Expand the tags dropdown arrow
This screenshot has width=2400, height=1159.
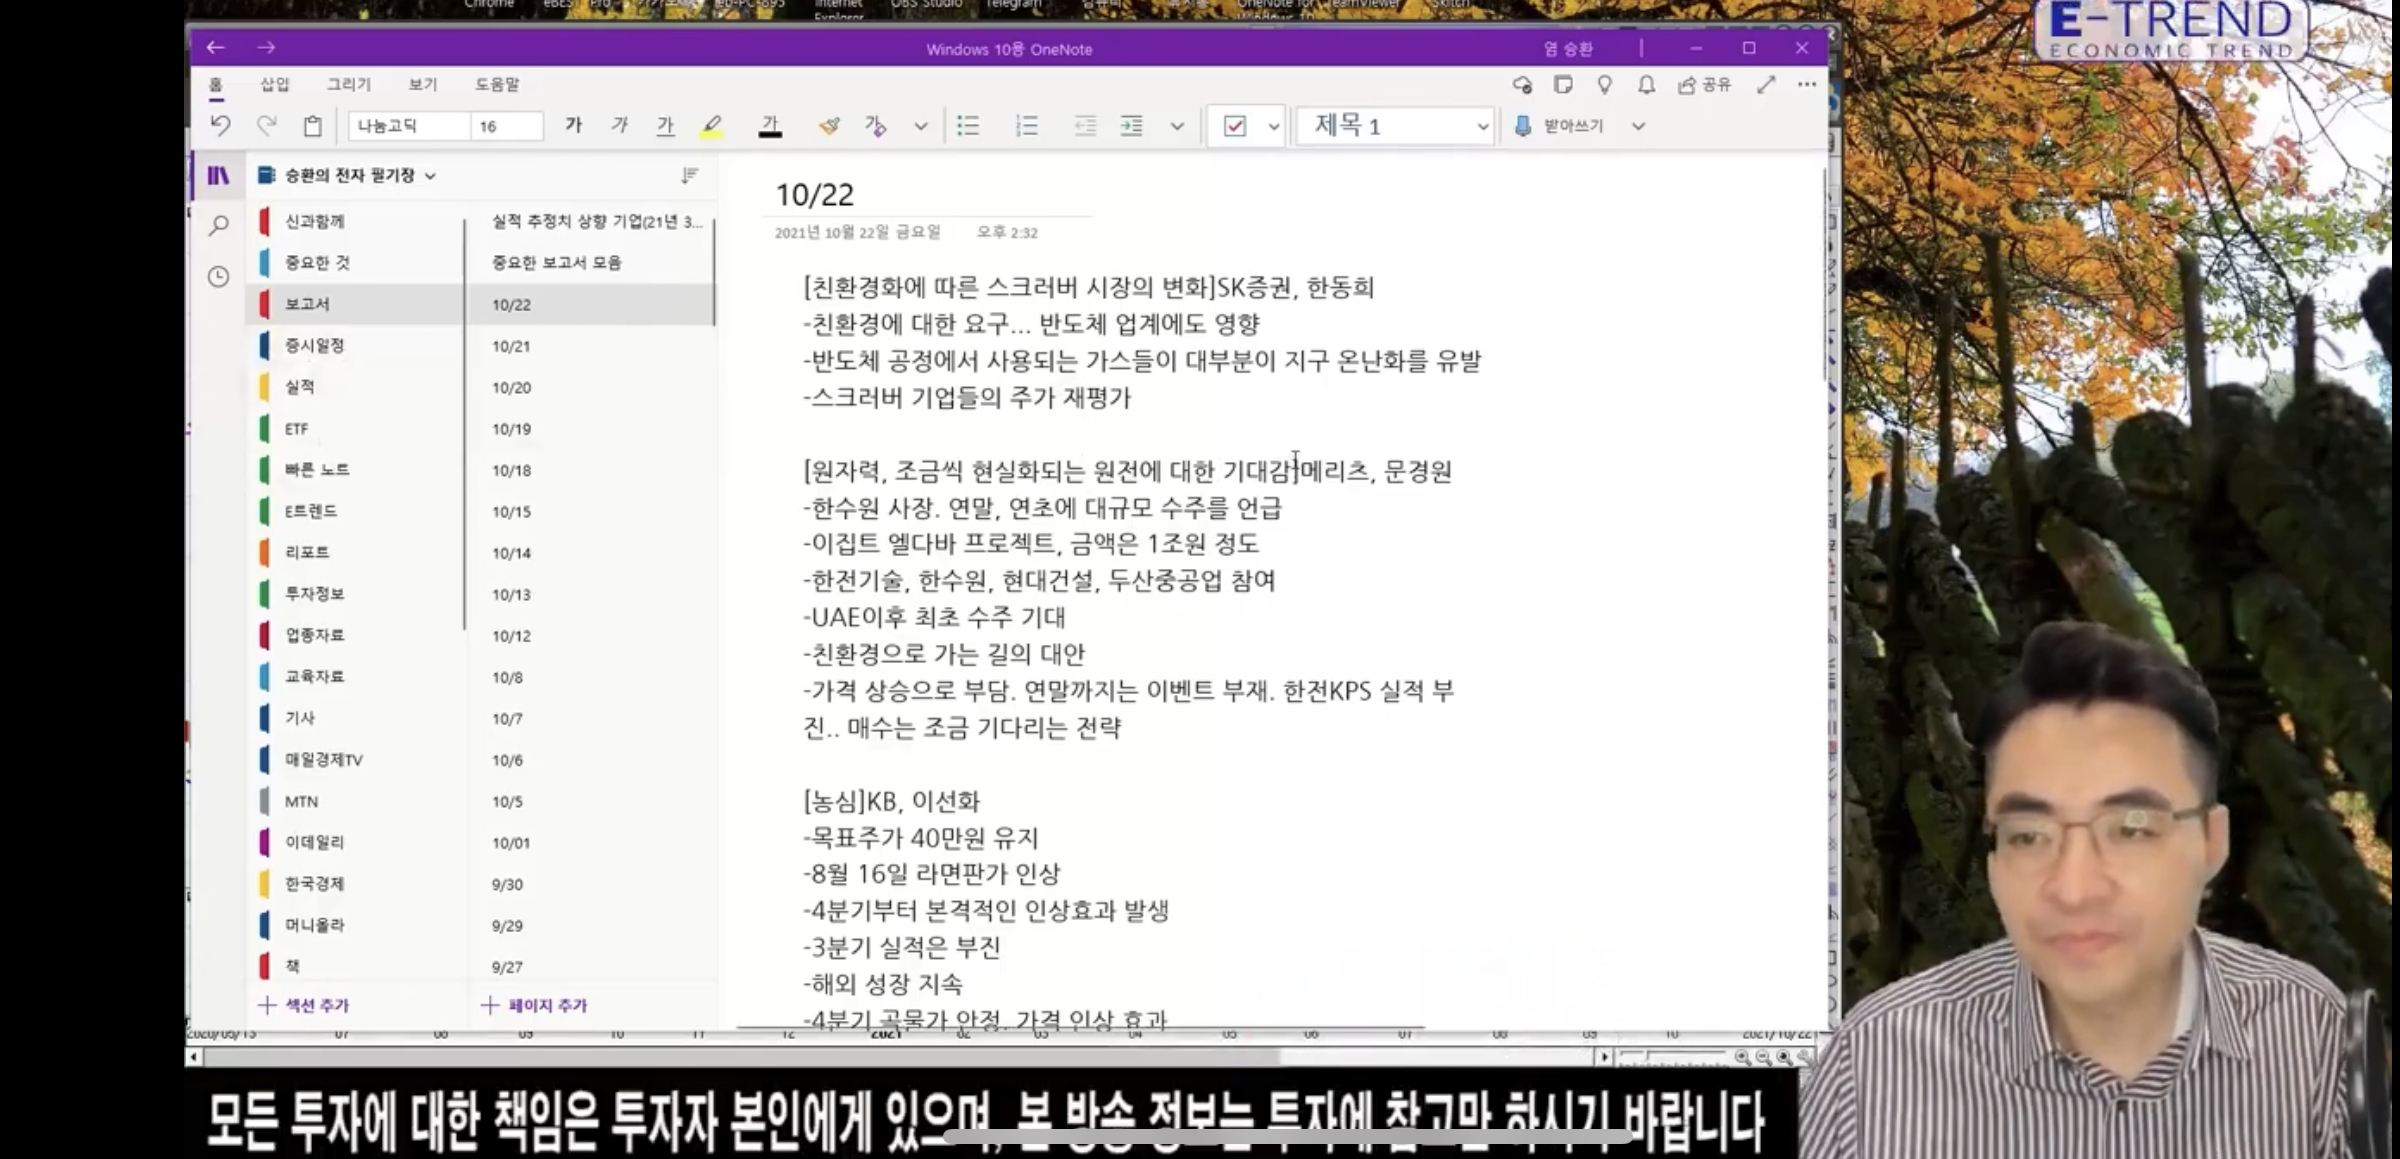click(x=1273, y=126)
